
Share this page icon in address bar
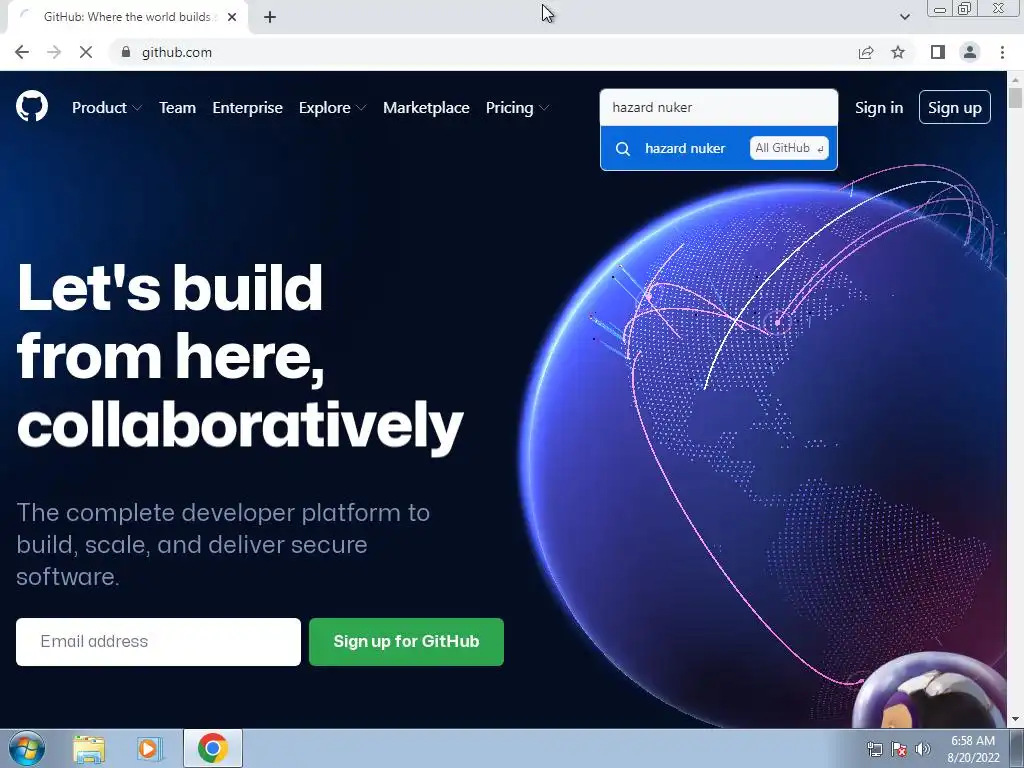(866, 52)
